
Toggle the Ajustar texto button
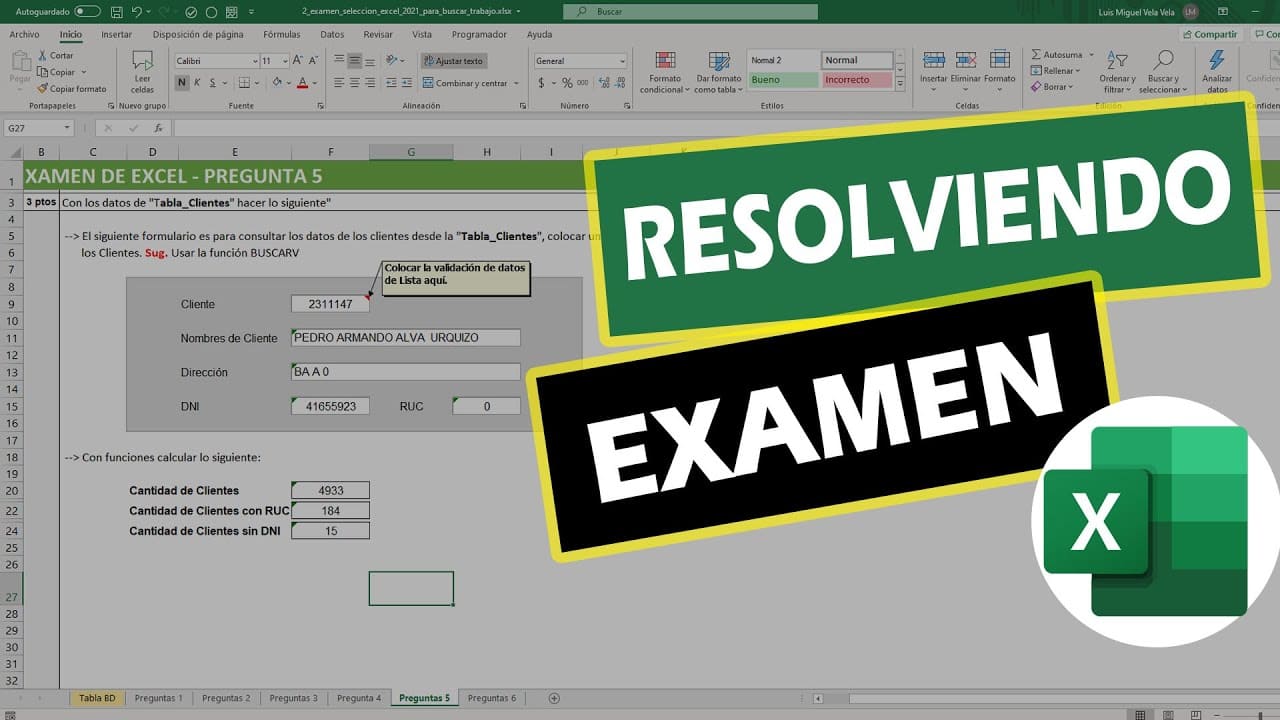453,61
